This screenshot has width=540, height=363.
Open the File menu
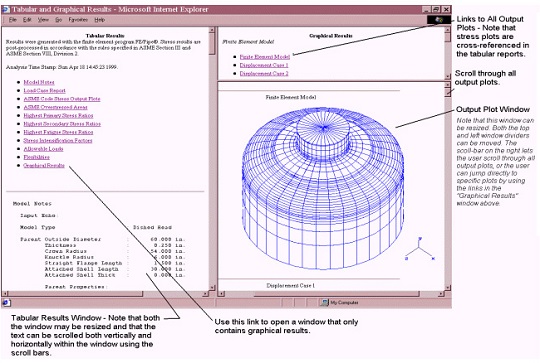[x=13, y=20]
